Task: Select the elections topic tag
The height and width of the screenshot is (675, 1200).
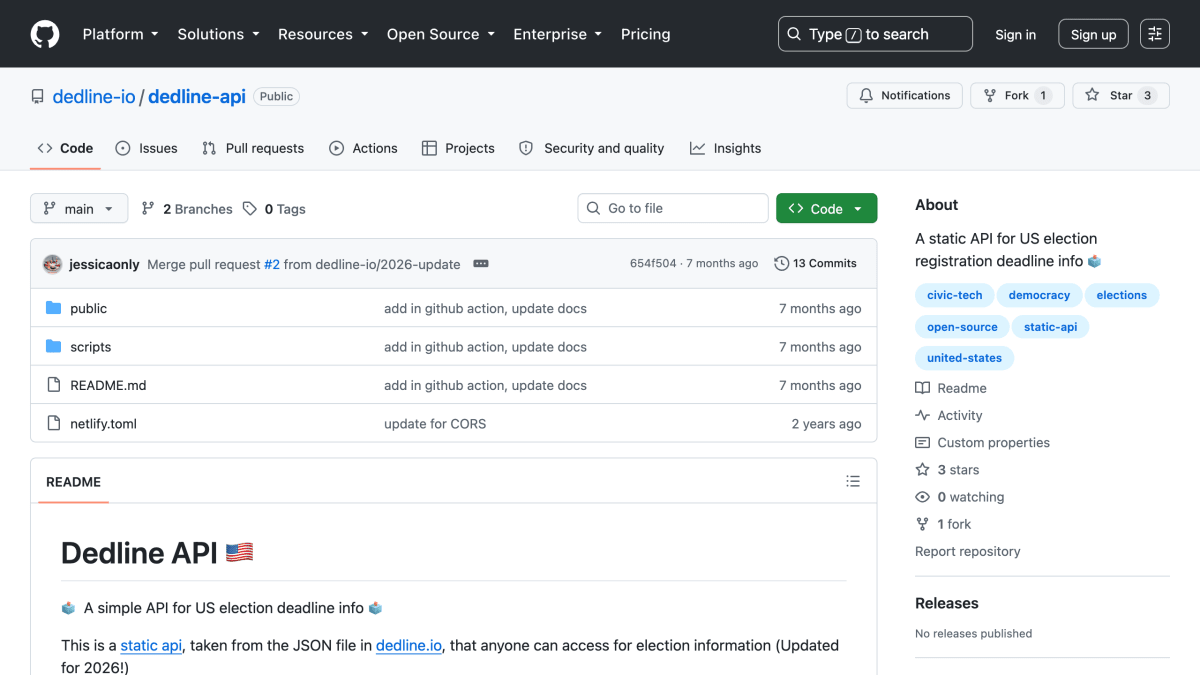Action: pos(1121,295)
